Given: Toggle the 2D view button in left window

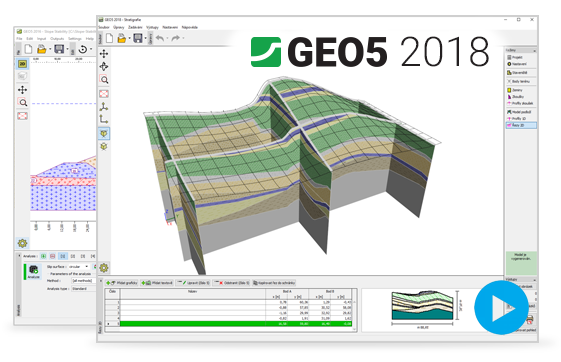Looking at the screenshot, I should 23,64.
